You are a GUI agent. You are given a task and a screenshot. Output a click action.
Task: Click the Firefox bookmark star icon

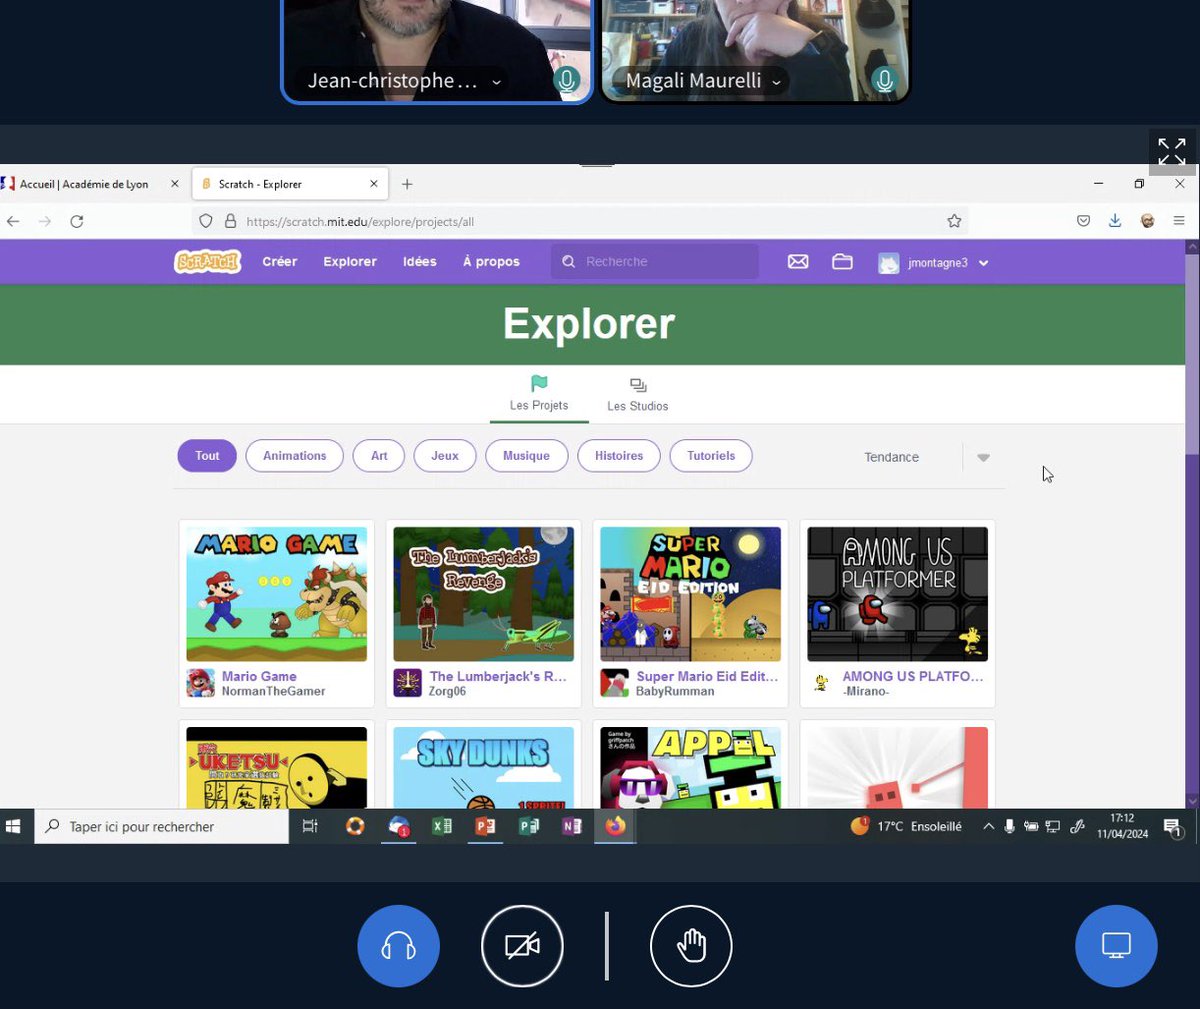pyautogui.click(x=954, y=221)
